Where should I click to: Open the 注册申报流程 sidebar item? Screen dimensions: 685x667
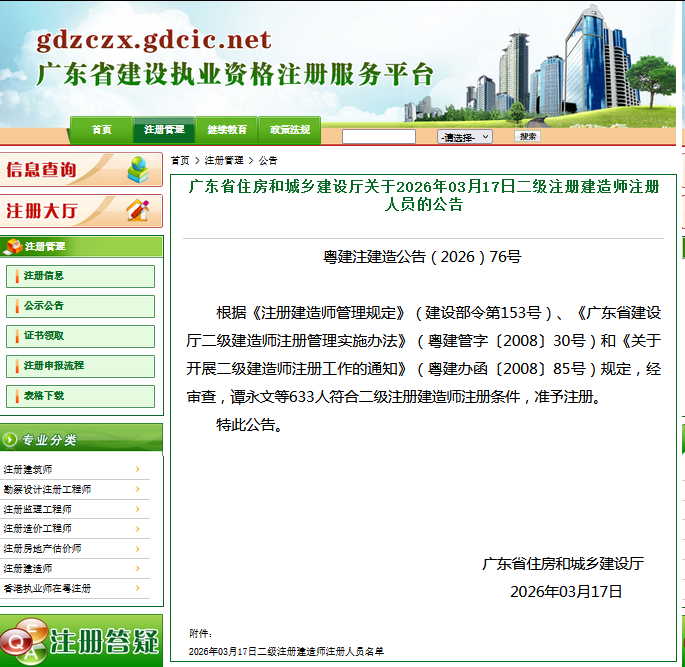tap(80, 366)
